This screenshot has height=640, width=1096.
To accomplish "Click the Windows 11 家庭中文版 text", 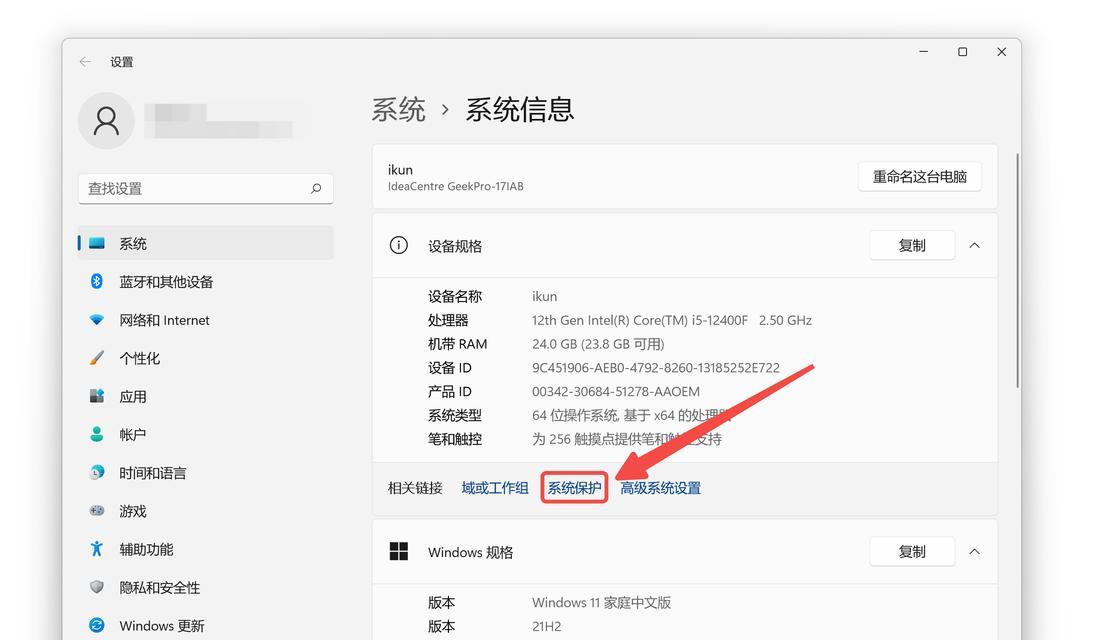I will 601,602.
